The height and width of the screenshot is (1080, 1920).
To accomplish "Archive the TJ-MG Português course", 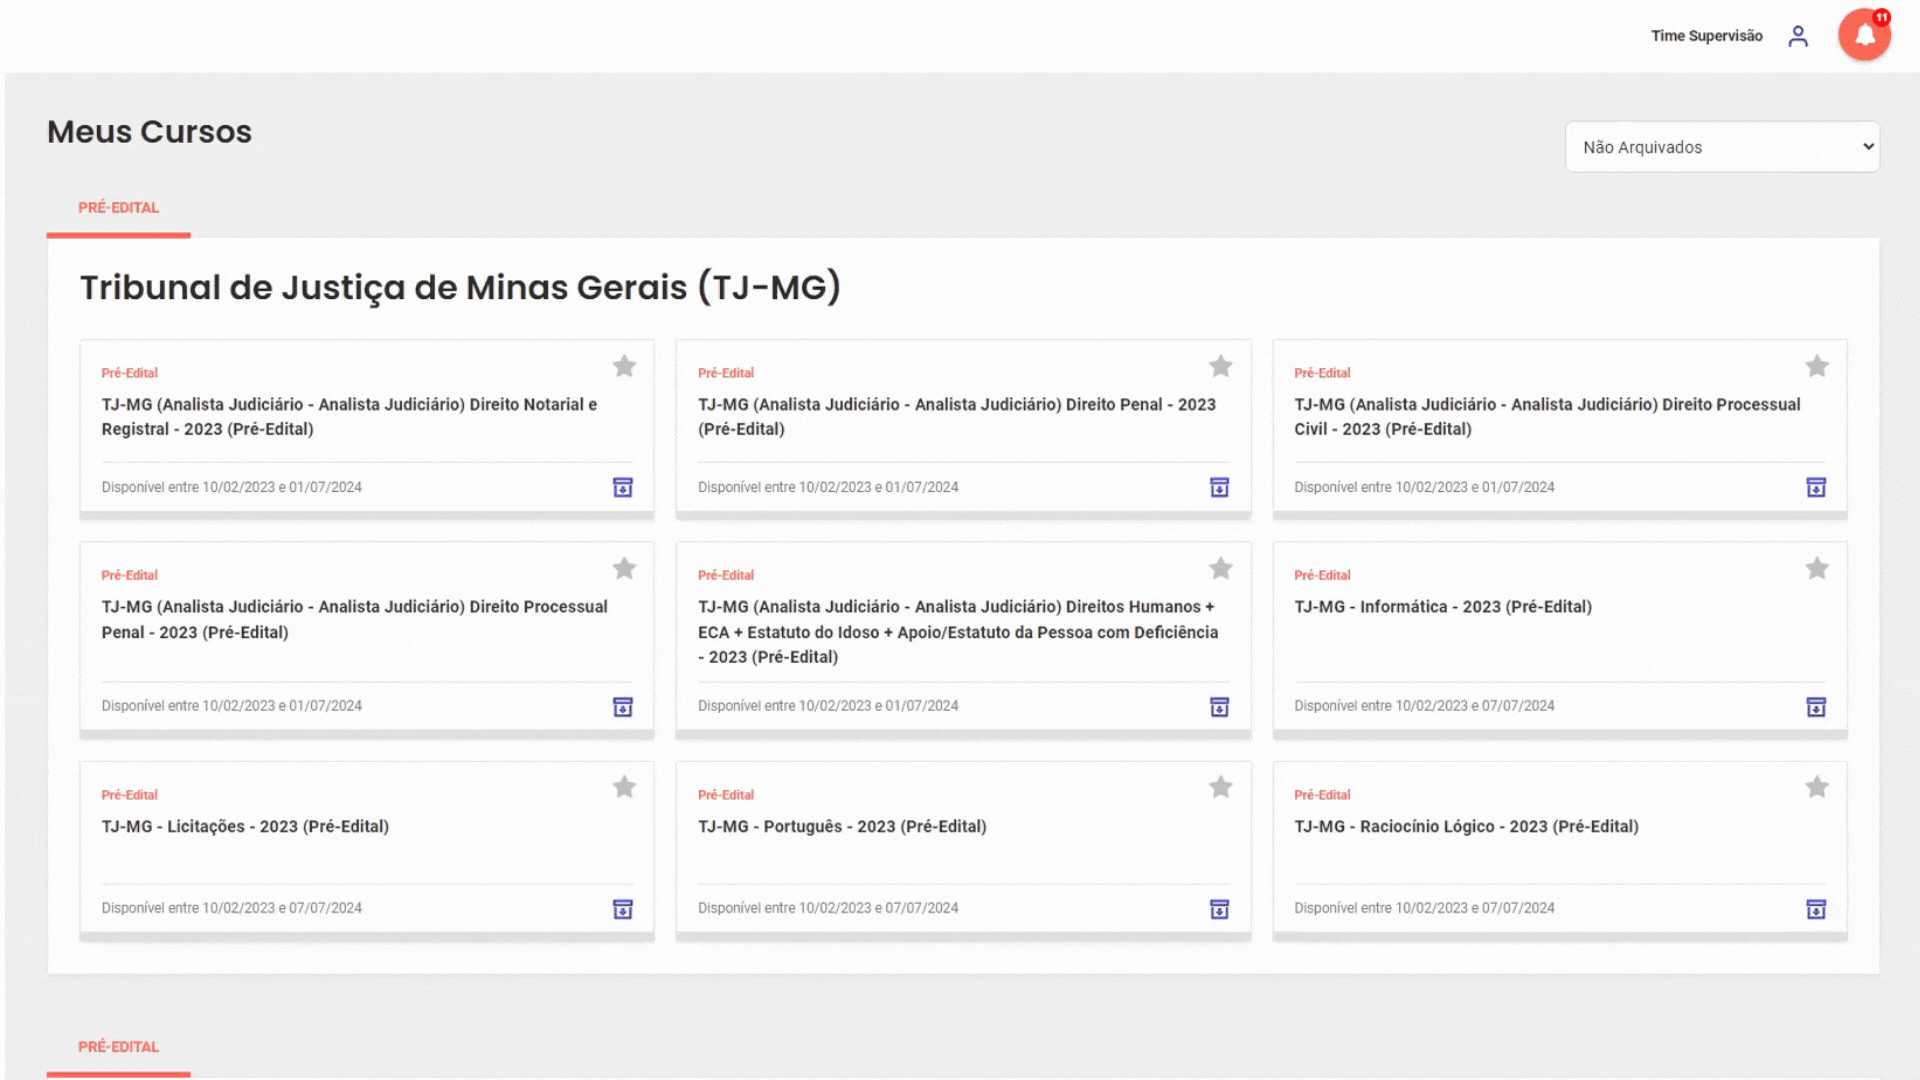I will click(1219, 909).
